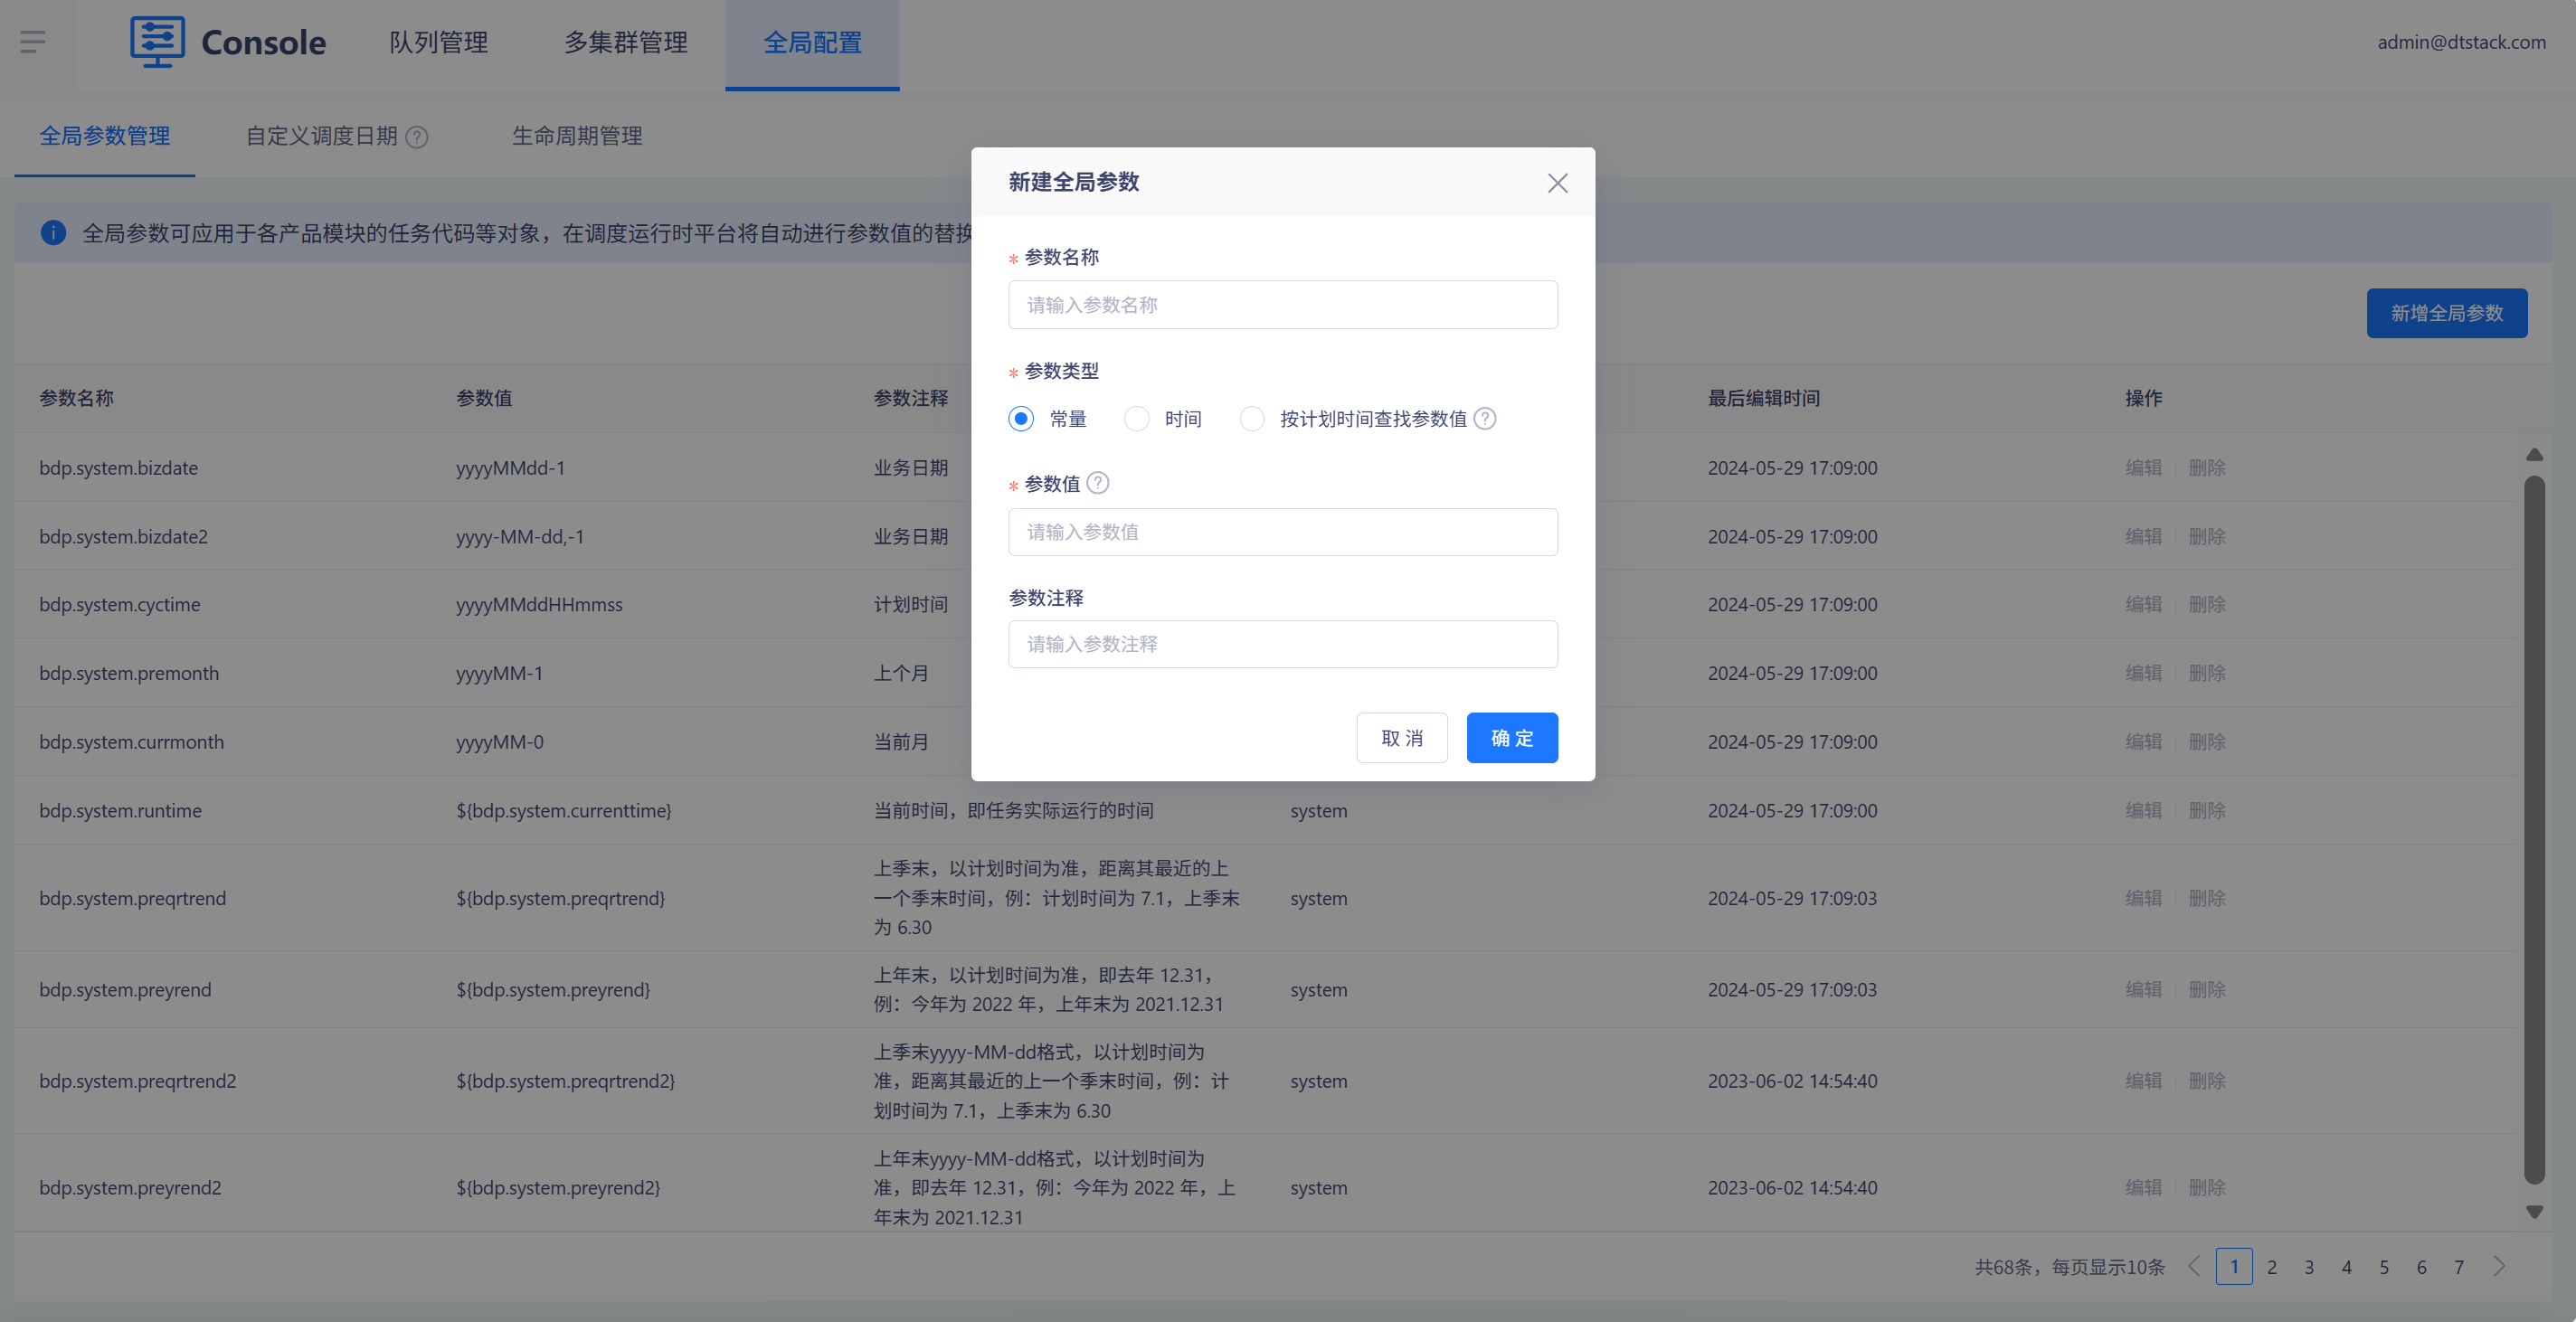Screen dimensions: 2576x1322
Task: Open admin@dtstack.com account menu
Action: [2461, 42]
